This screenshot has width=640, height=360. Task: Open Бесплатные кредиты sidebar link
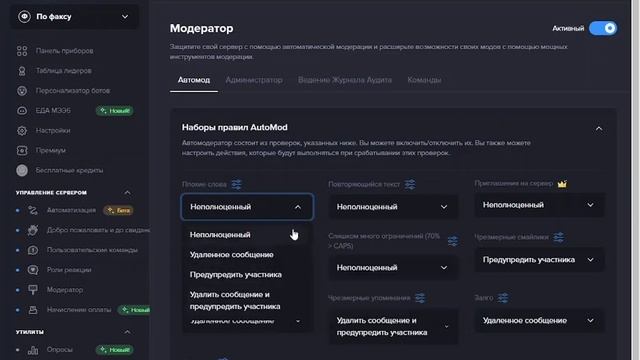[x=69, y=170]
